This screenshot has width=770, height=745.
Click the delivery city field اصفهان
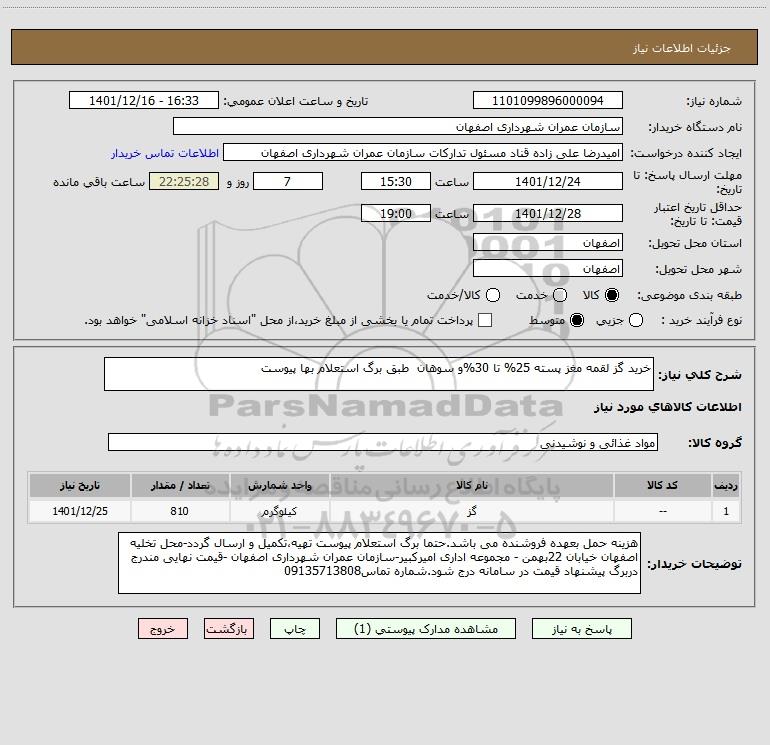click(x=548, y=268)
